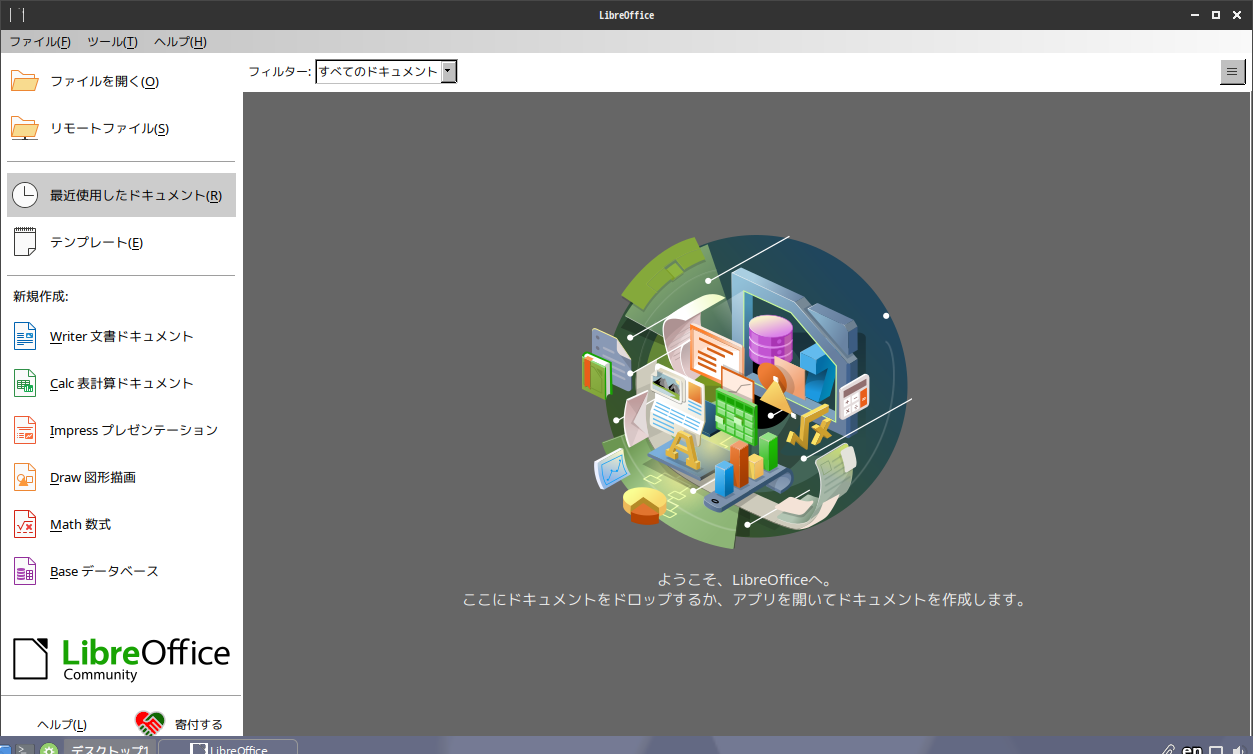The height and width of the screenshot is (754, 1253).
Task: Open the テンプレート templates list
Action: click(121, 243)
